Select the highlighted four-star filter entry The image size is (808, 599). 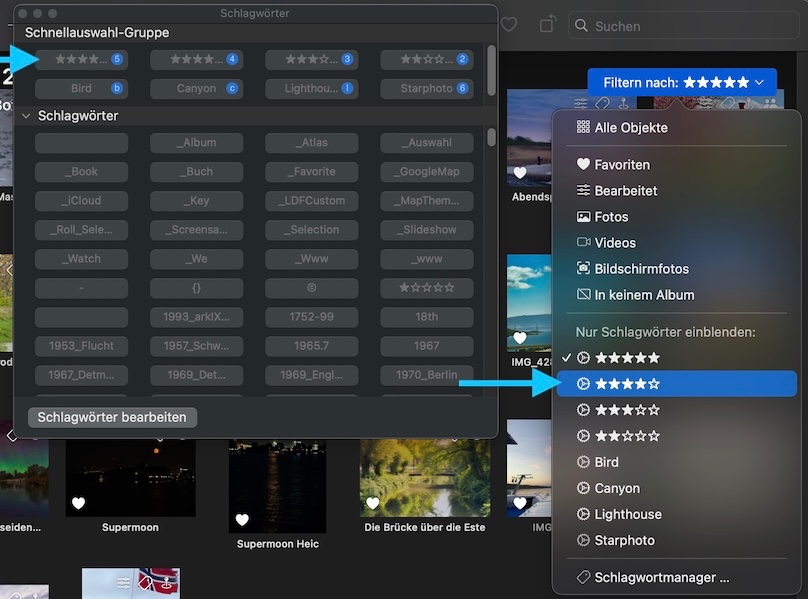click(627, 384)
